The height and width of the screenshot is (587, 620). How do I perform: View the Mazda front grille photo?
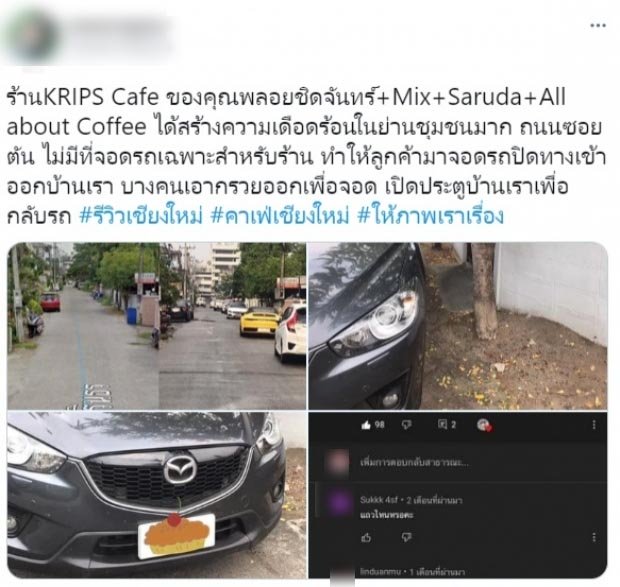tap(157, 495)
